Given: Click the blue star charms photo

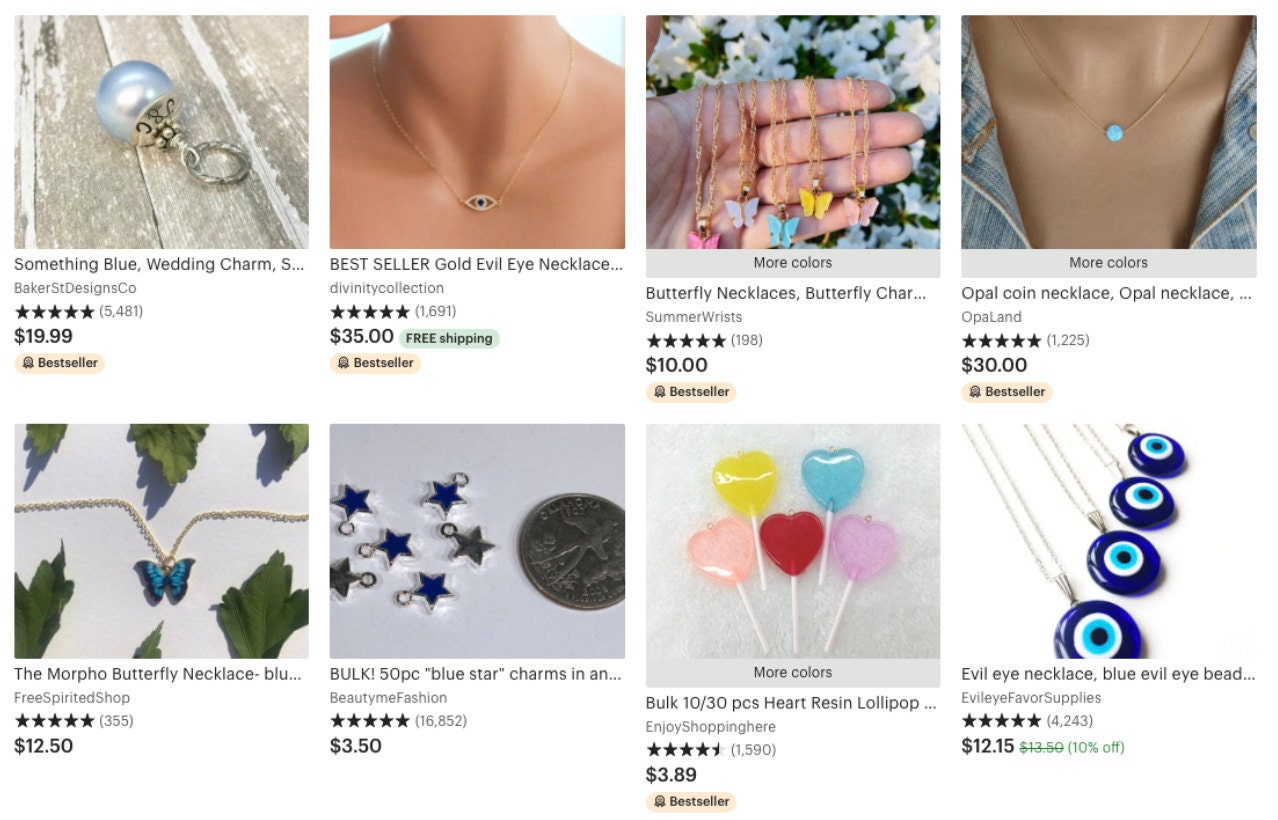Looking at the screenshot, I should [477, 541].
